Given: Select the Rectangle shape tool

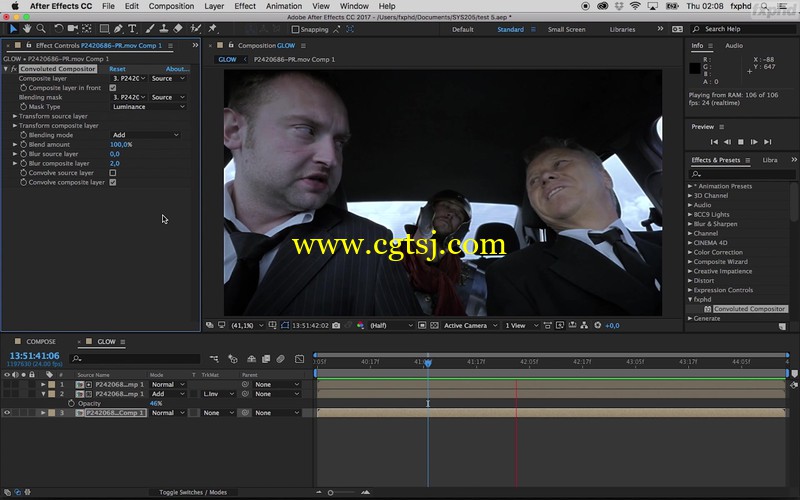Looking at the screenshot, I should tap(104, 29).
